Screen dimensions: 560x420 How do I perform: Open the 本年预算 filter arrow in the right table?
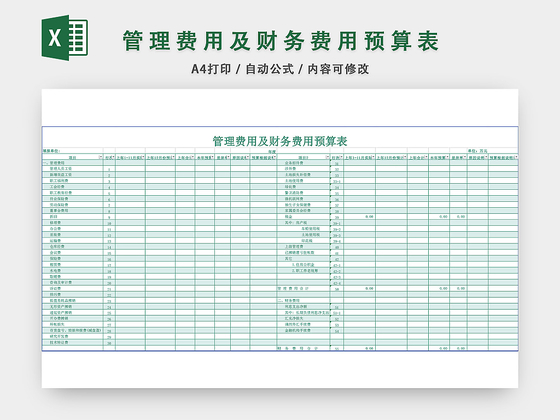pos(448,158)
